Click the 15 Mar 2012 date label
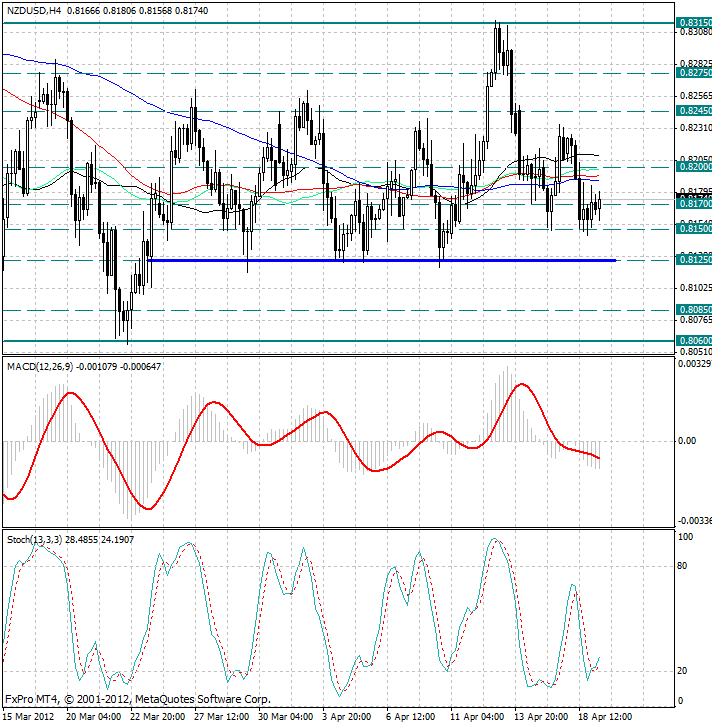The image size is (712, 724). [x=30, y=716]
